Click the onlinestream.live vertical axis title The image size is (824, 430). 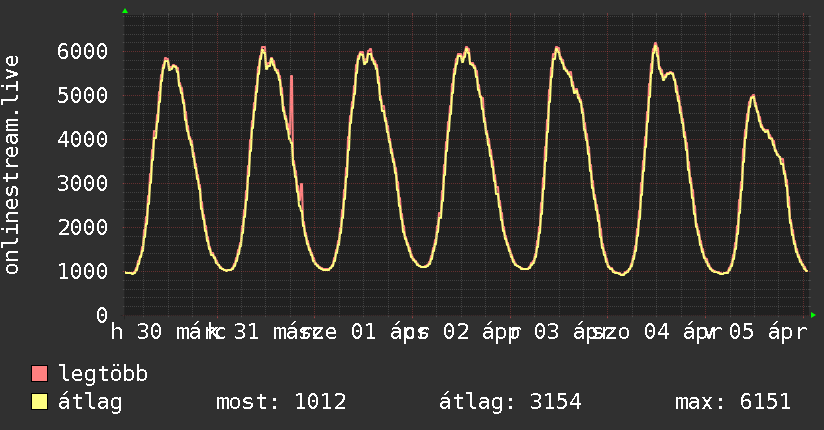coord(12,165)
